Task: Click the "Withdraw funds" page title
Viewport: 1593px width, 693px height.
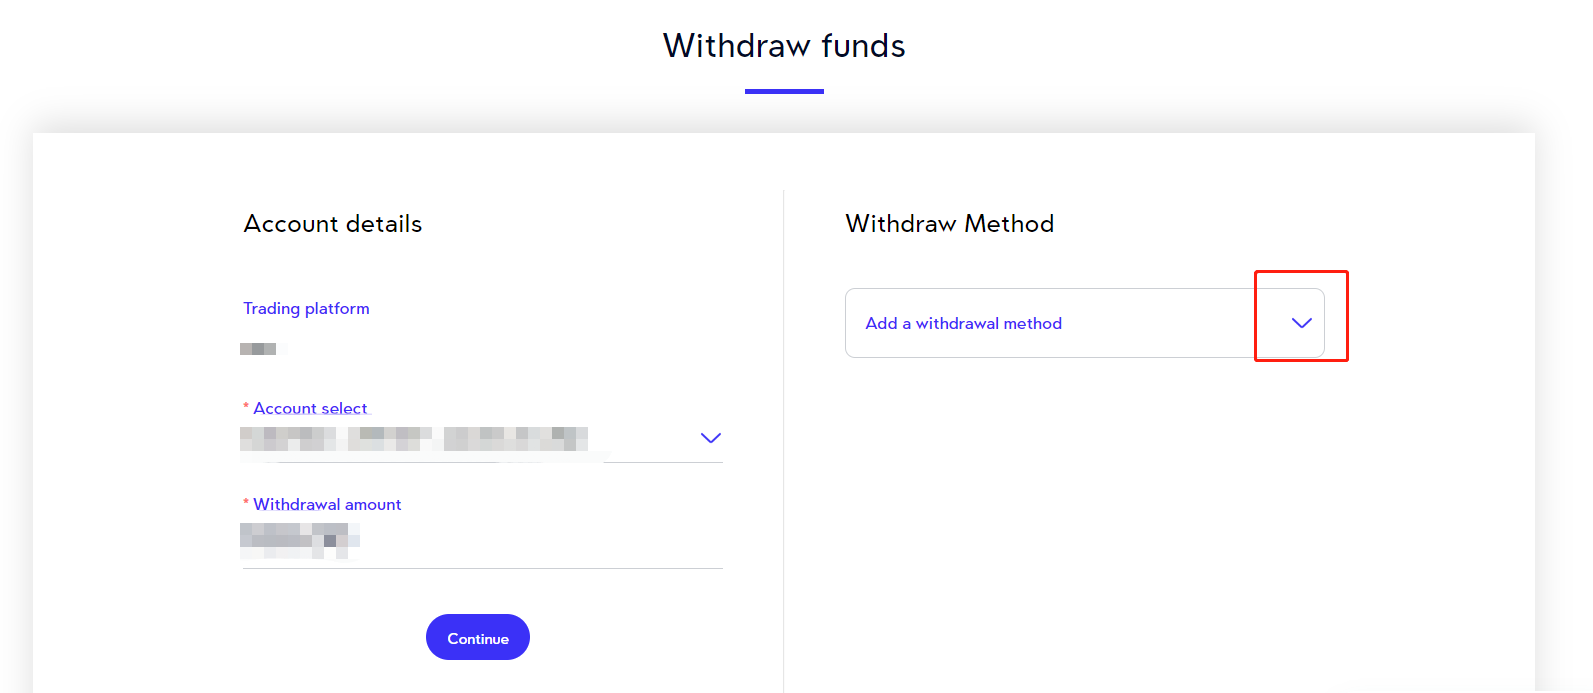Action: point(784,46)
